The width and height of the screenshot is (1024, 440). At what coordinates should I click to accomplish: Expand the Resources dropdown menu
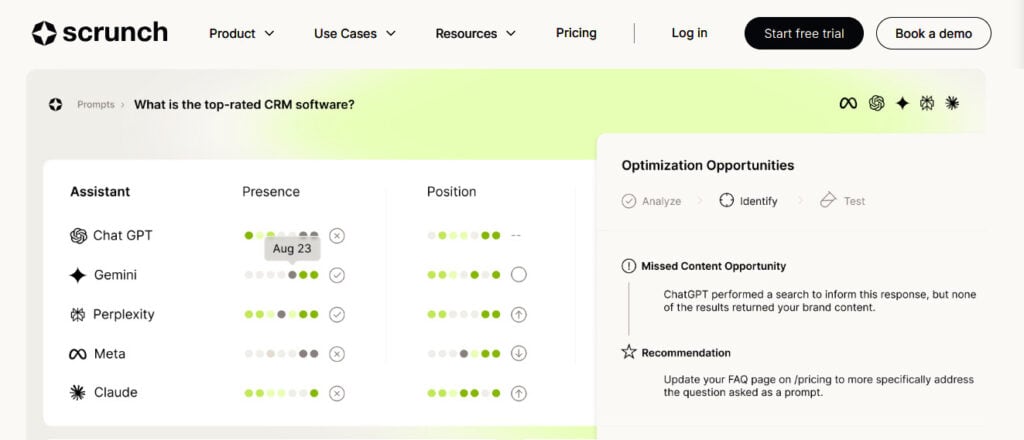(x=476, y=33)
